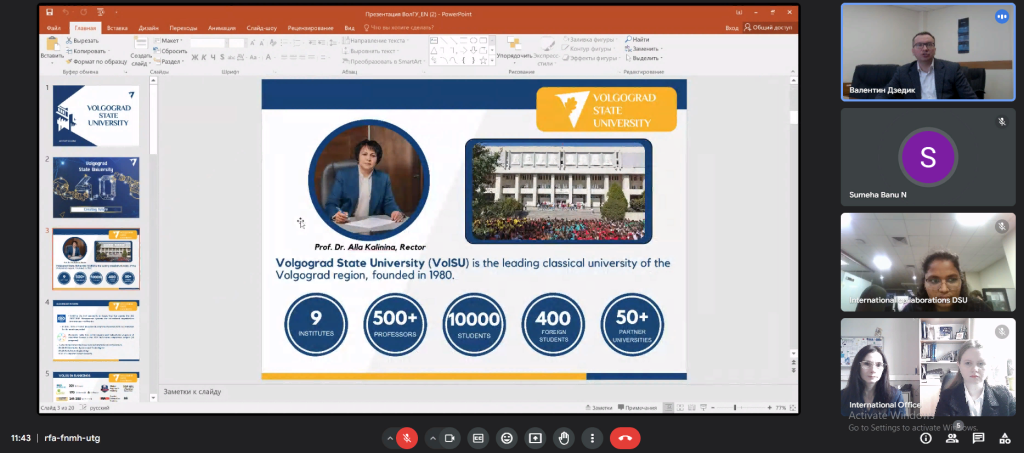1024x453 pixels.
Task: Open the more options three-dot menu
Action: coord(592,438)
